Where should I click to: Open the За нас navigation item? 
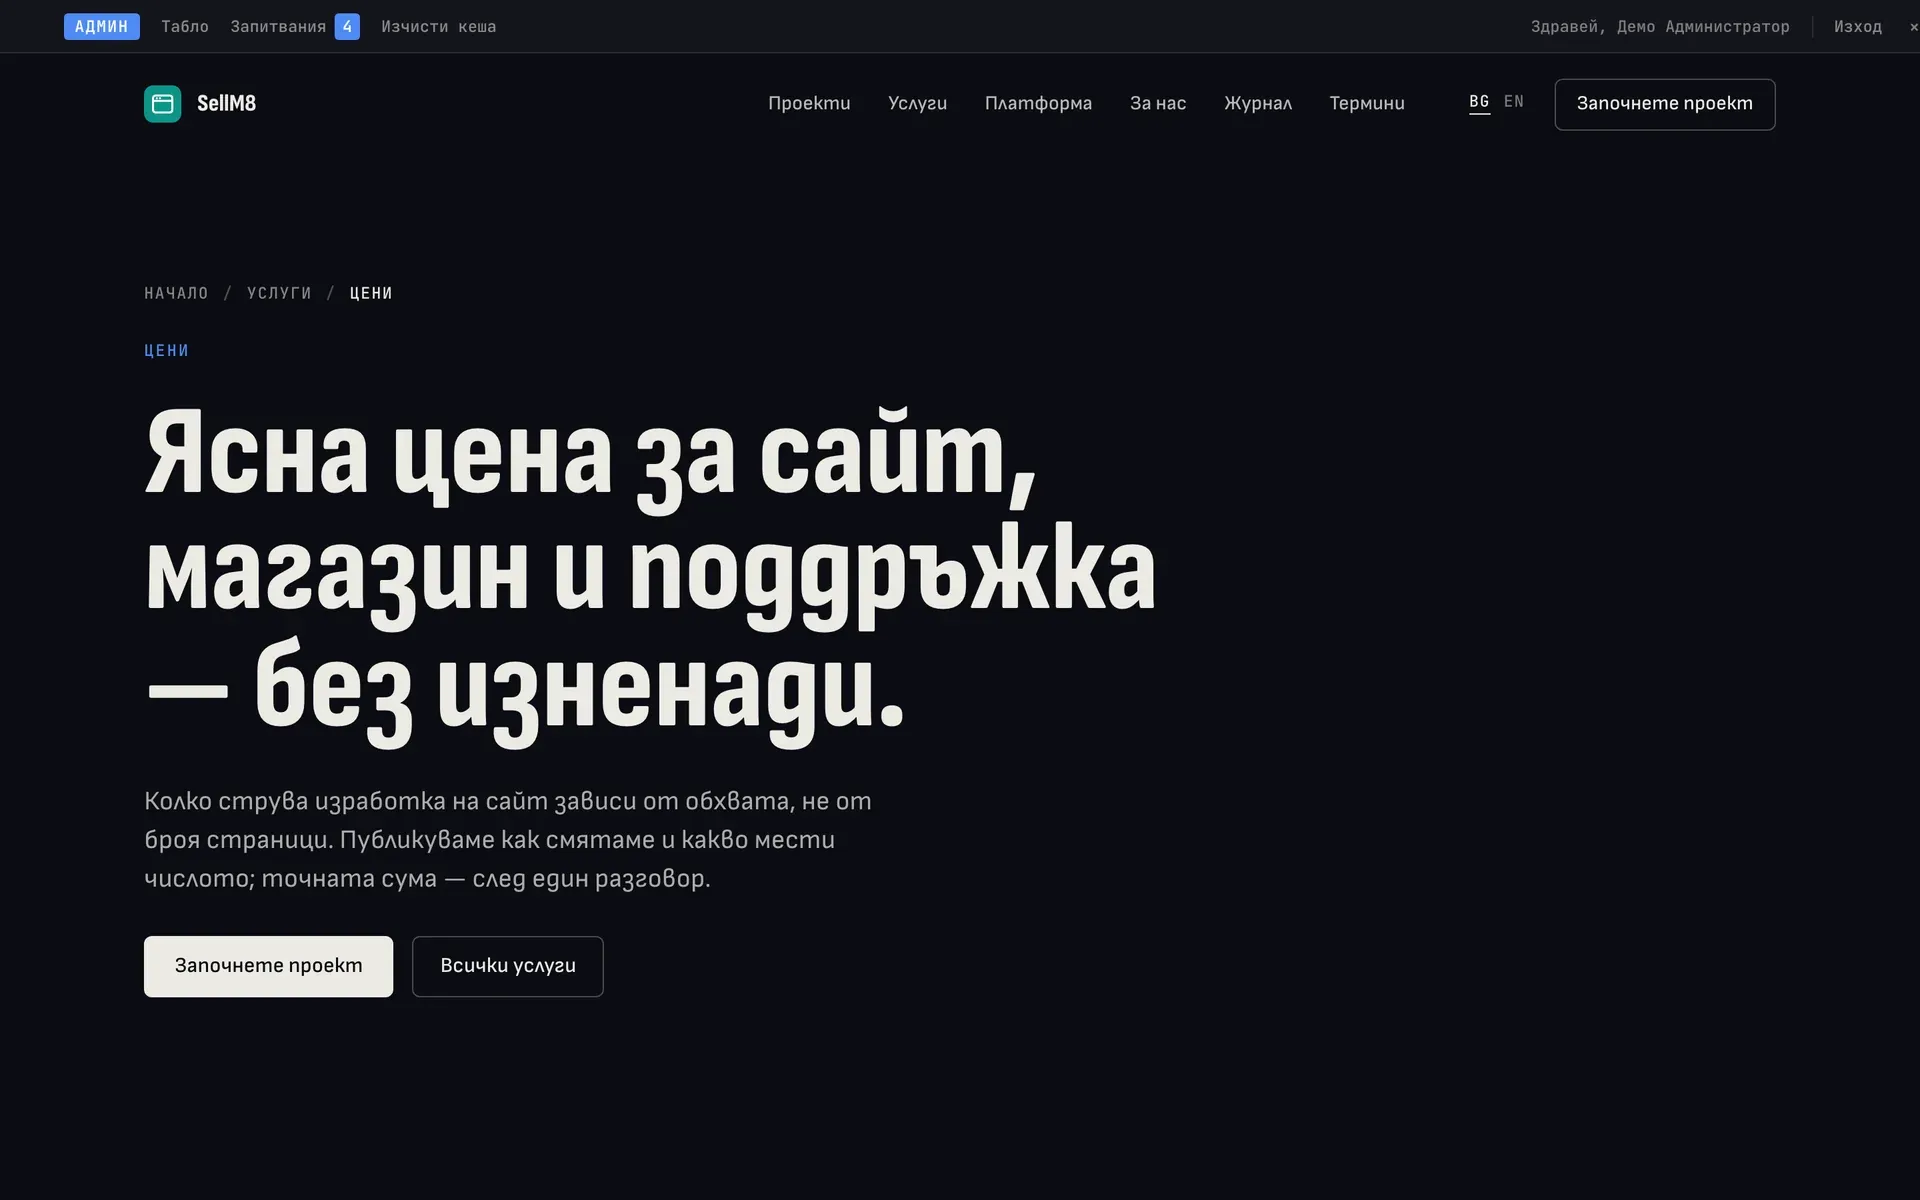pyautogui.click(x=1158, y=104)
